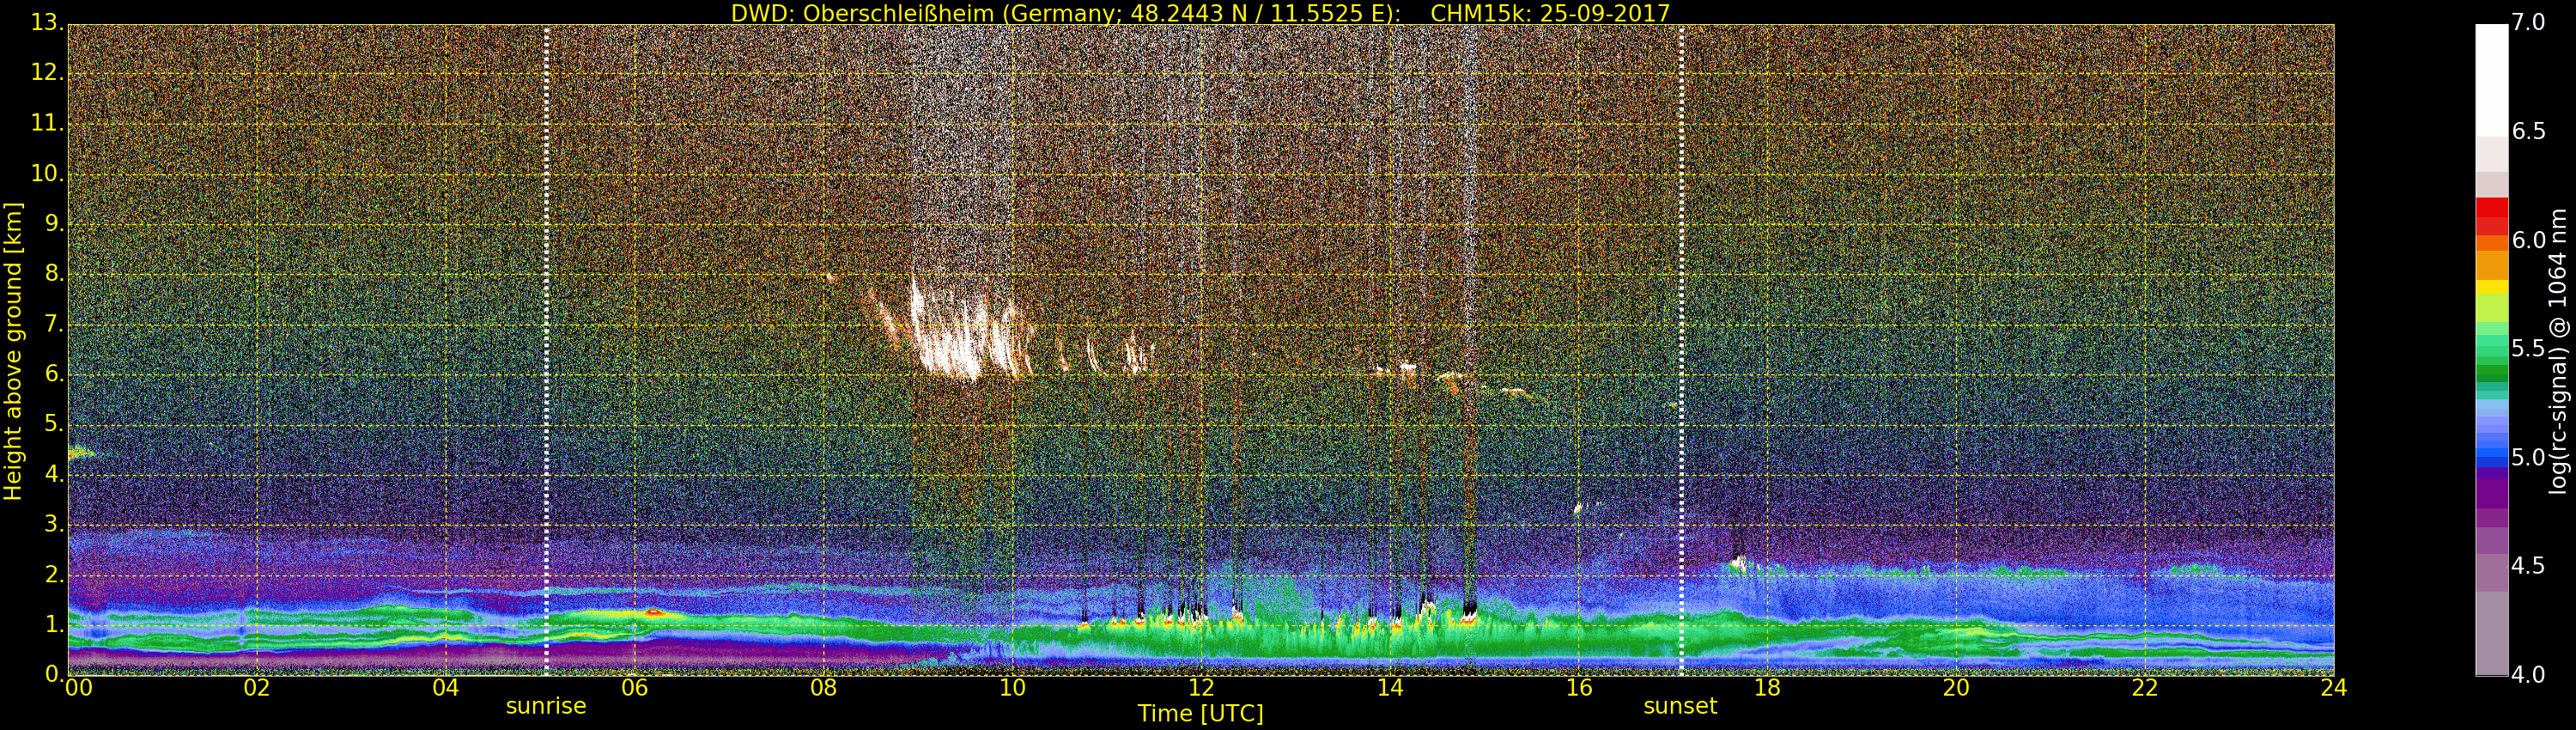Click the white dotted sunrise marker line

(x=546, y=350)
